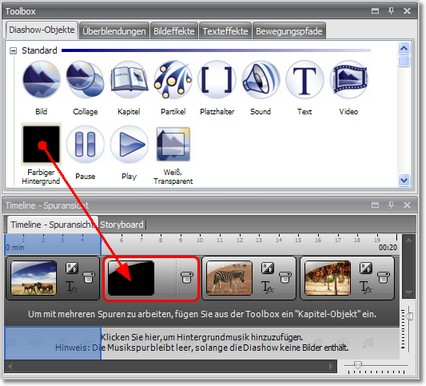This screenshot has height=386, width=426.
Task: Click Toolbox scrollbar down arrow
Action: [x=404, y=180]
